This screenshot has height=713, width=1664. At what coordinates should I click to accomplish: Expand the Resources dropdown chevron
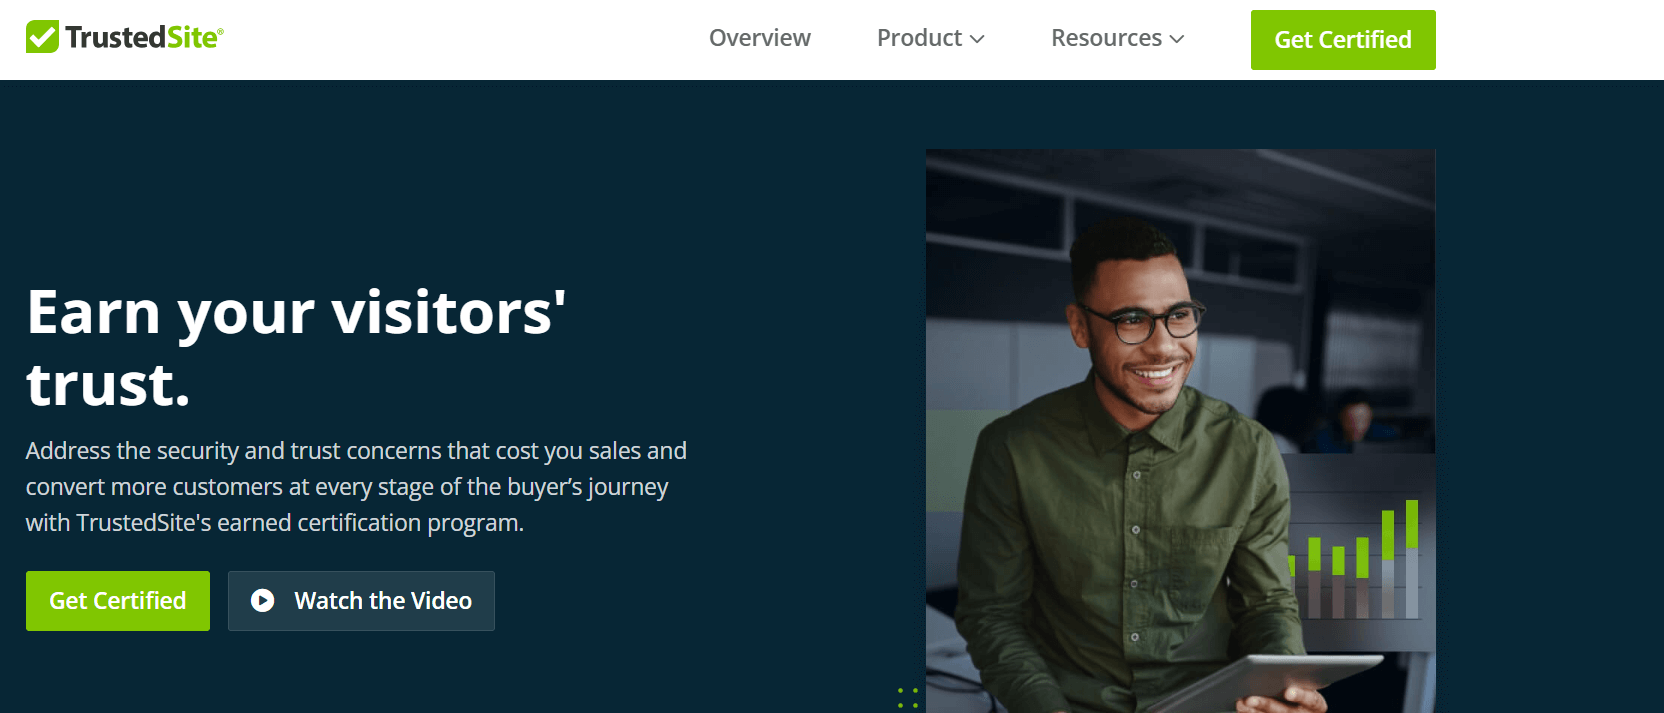point(1177,39)
